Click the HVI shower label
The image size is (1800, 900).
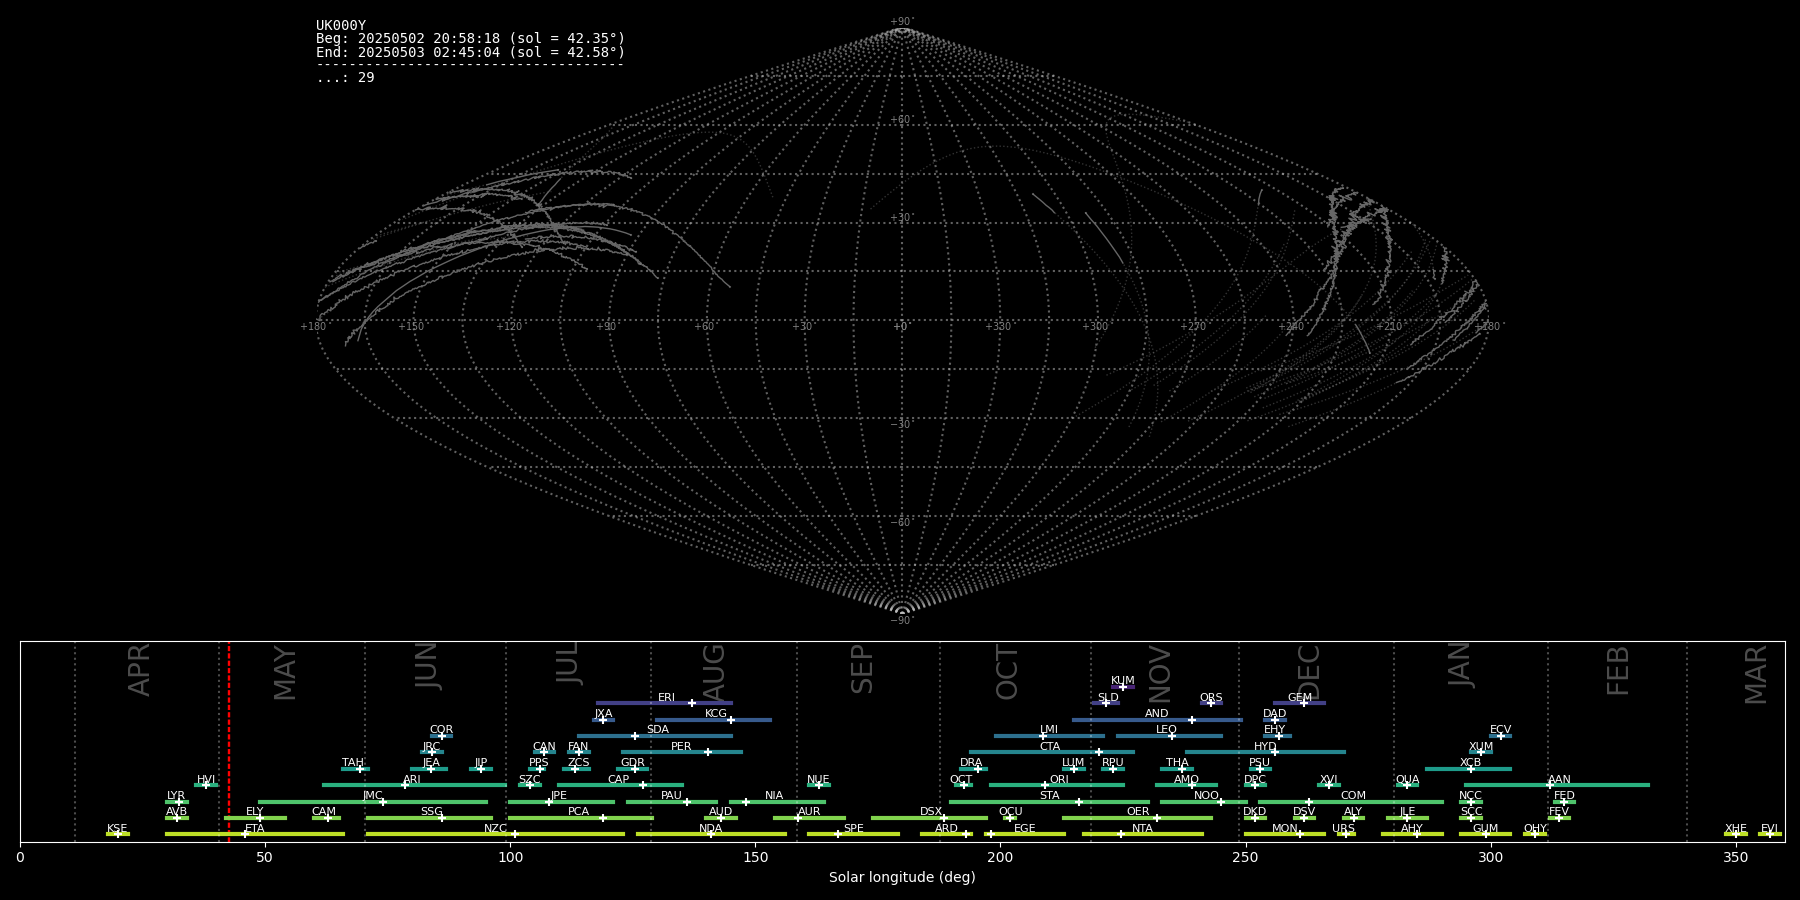click(x=206, y=780)
